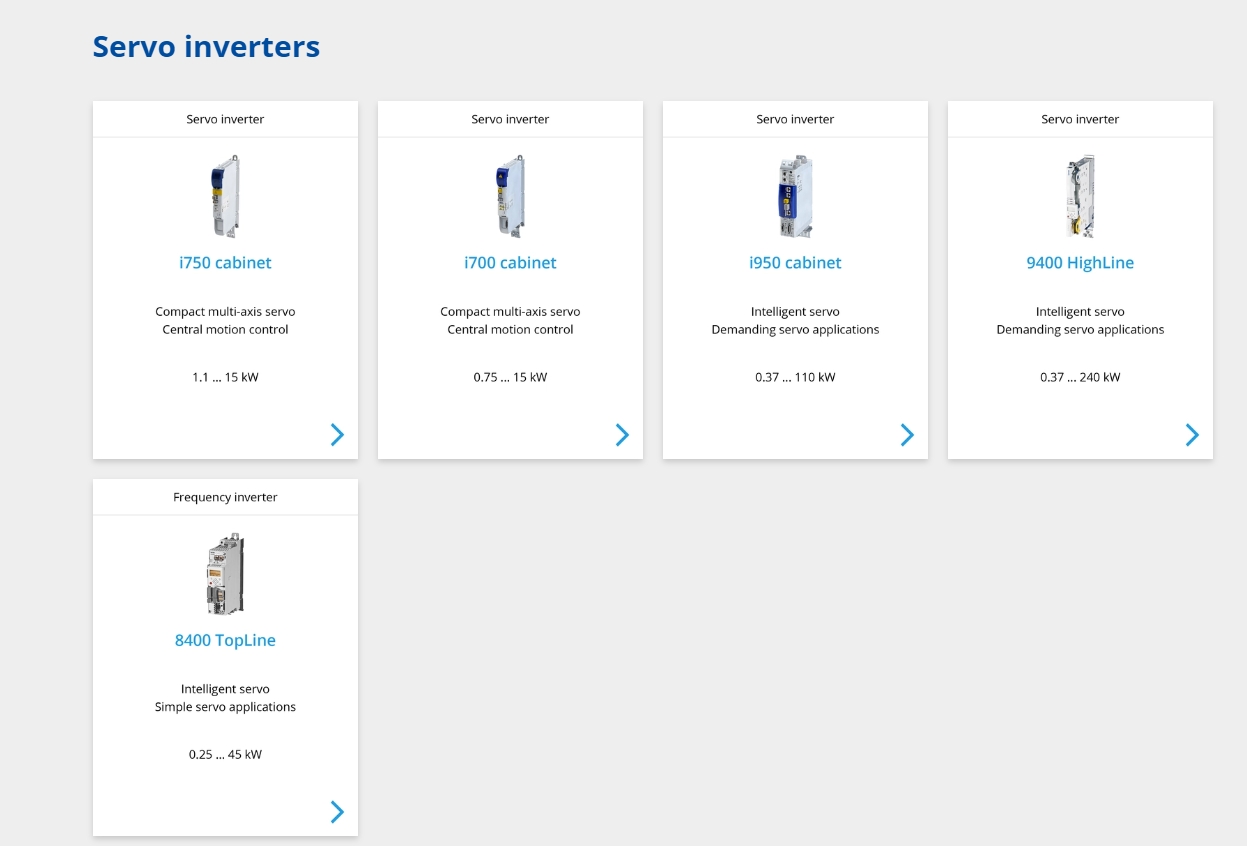Click the 9400 HighLine product image
Screen dimensions: 1247x846
pyautogui.click(x=1080, y=196)
